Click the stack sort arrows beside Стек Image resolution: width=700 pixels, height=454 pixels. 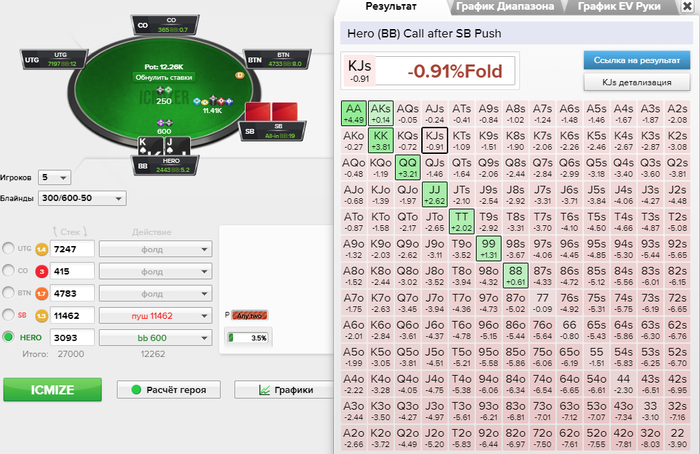[x=70, y=232]
